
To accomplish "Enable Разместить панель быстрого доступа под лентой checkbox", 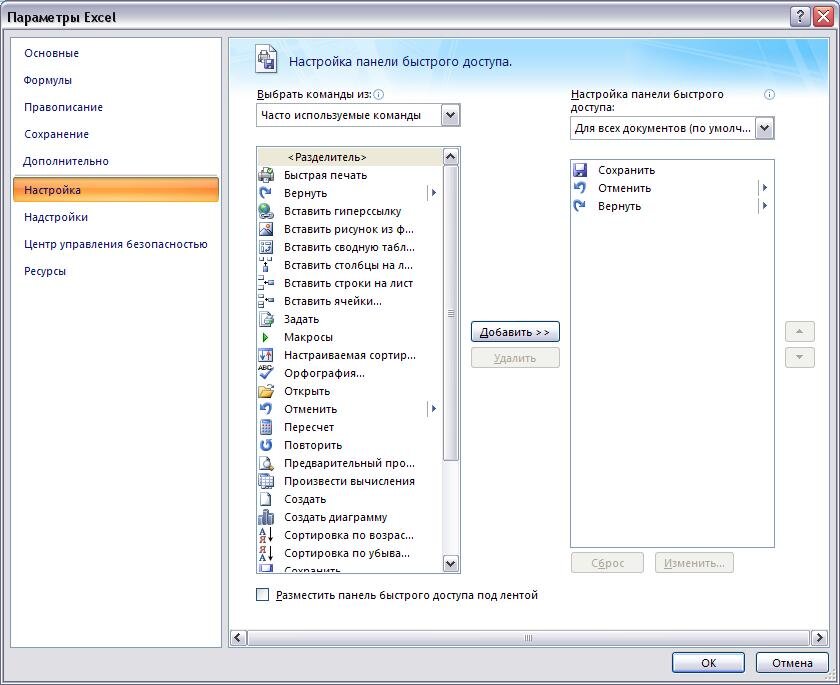I will 262,594.
